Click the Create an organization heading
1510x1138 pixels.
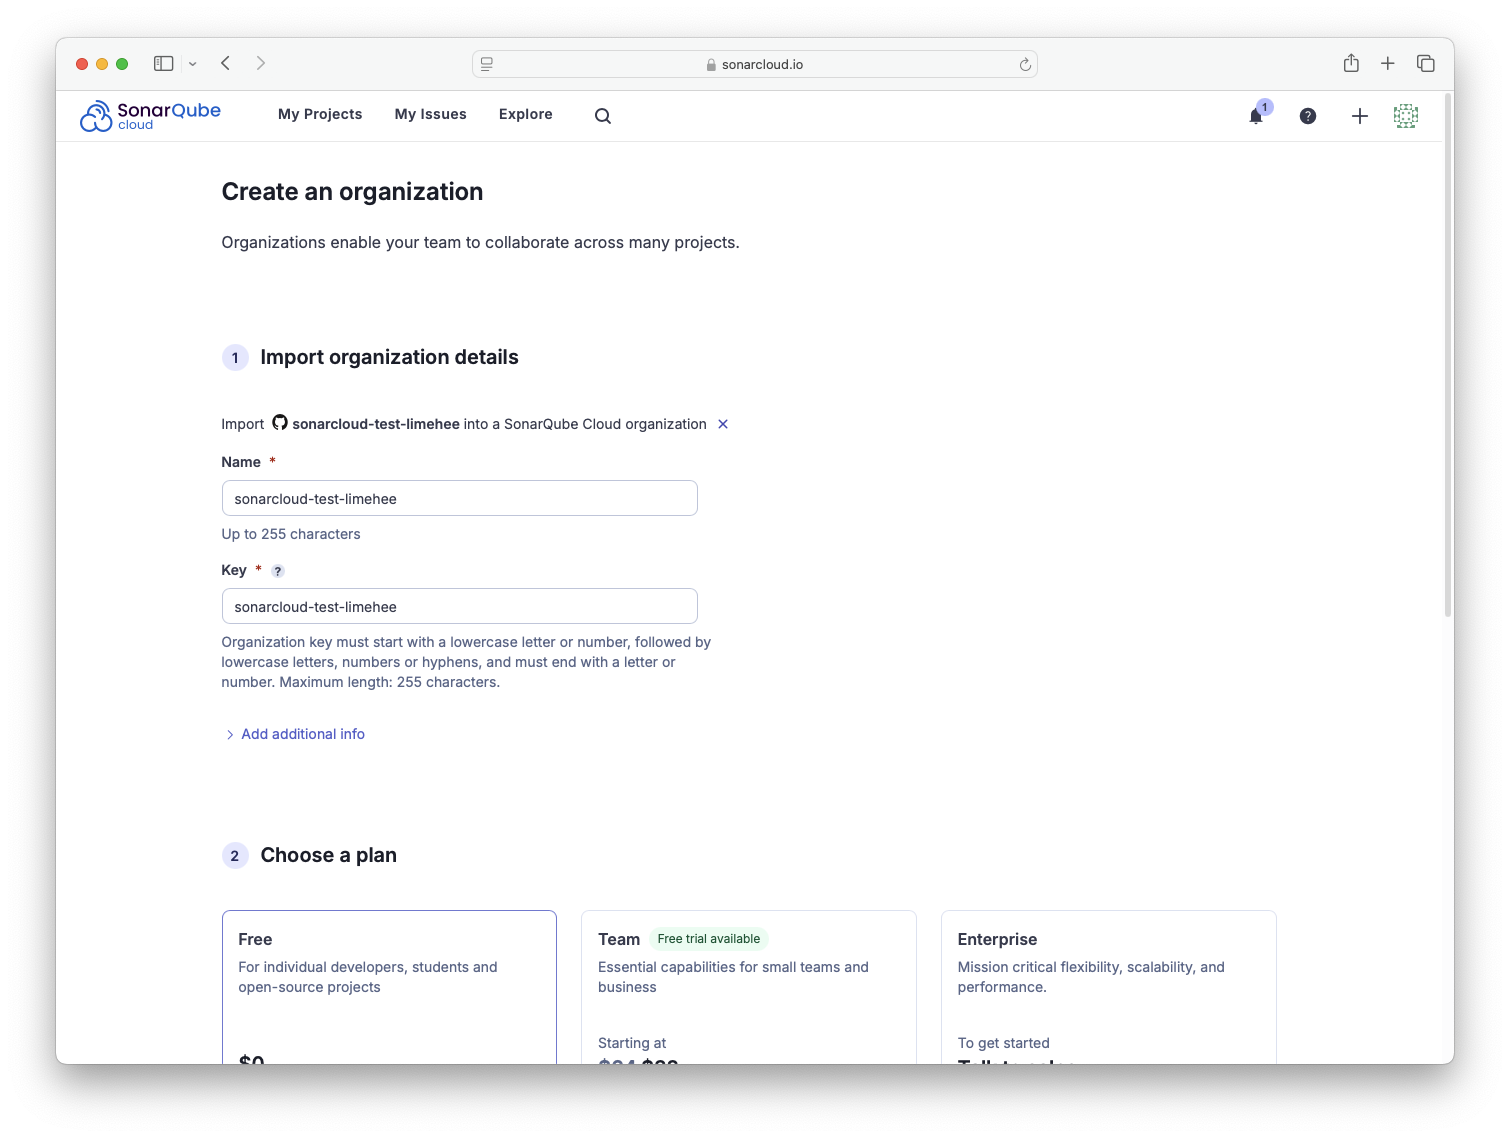[352, 192]
